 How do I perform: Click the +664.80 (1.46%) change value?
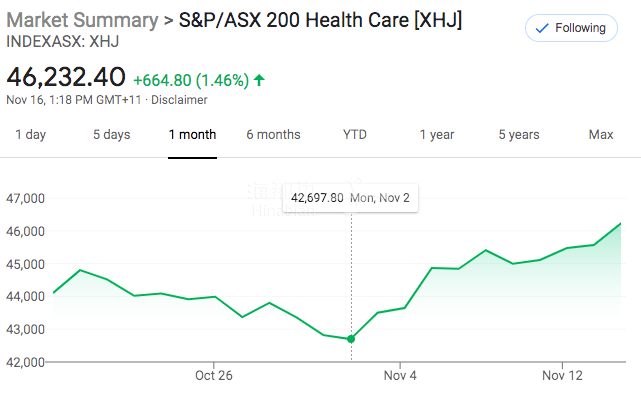tap(191, 80)
